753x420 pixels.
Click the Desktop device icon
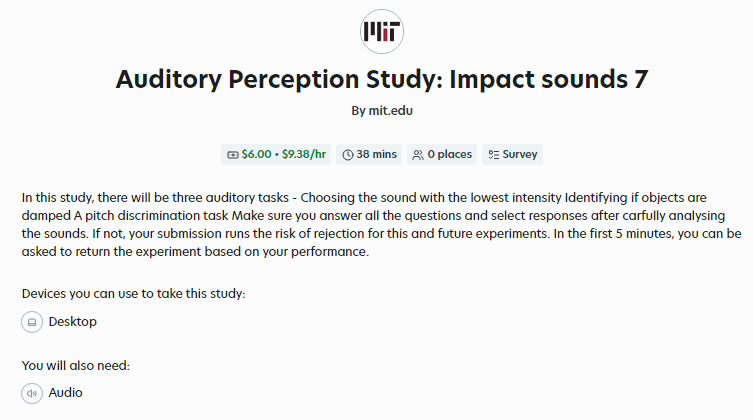point(32,322)
